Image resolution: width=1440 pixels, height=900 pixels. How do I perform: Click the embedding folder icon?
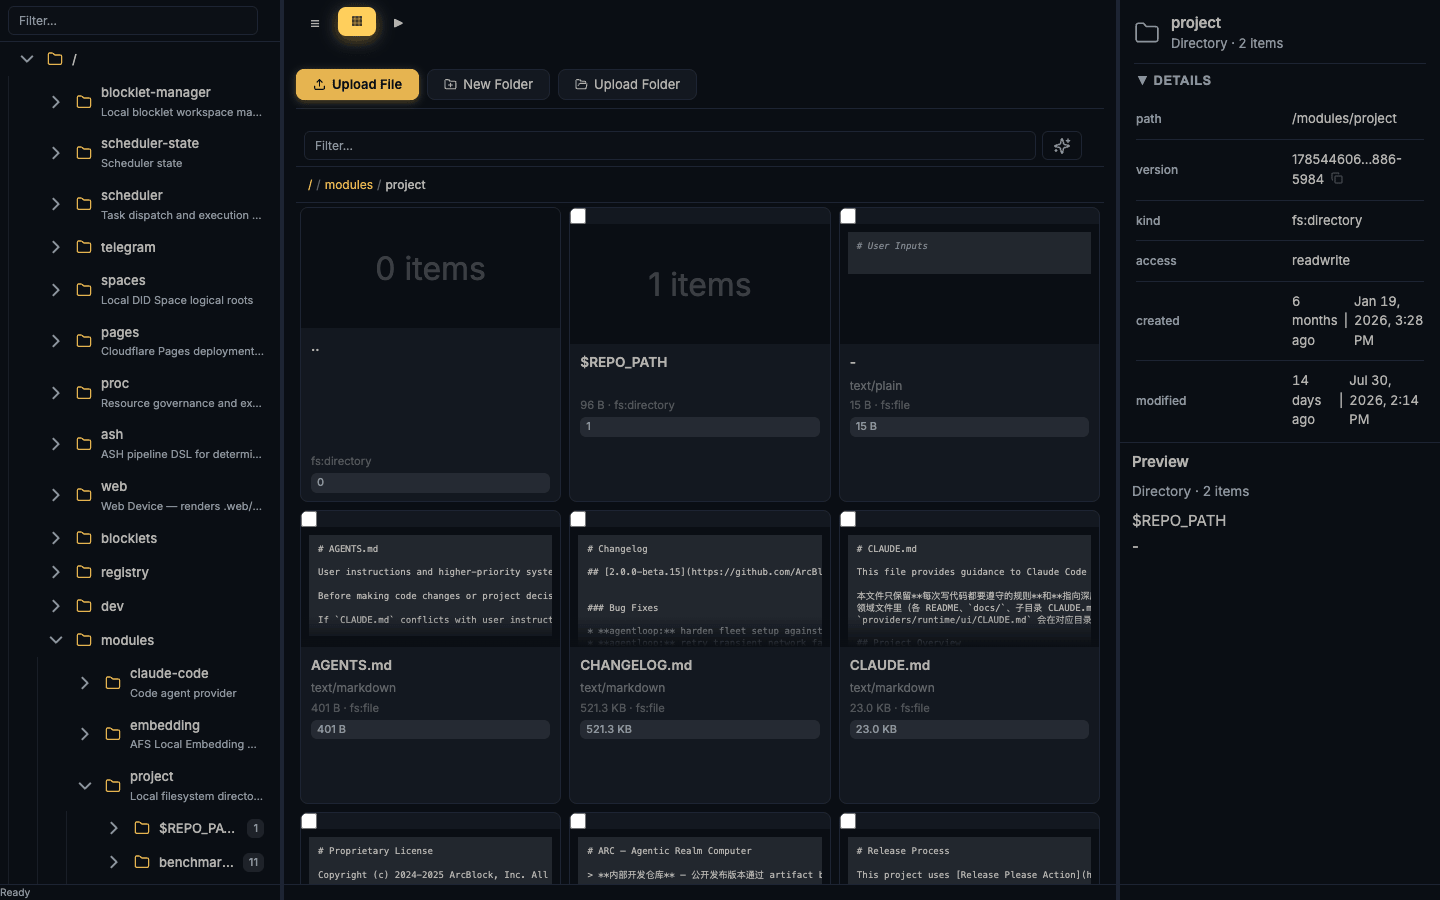click(x=113, y=734)
